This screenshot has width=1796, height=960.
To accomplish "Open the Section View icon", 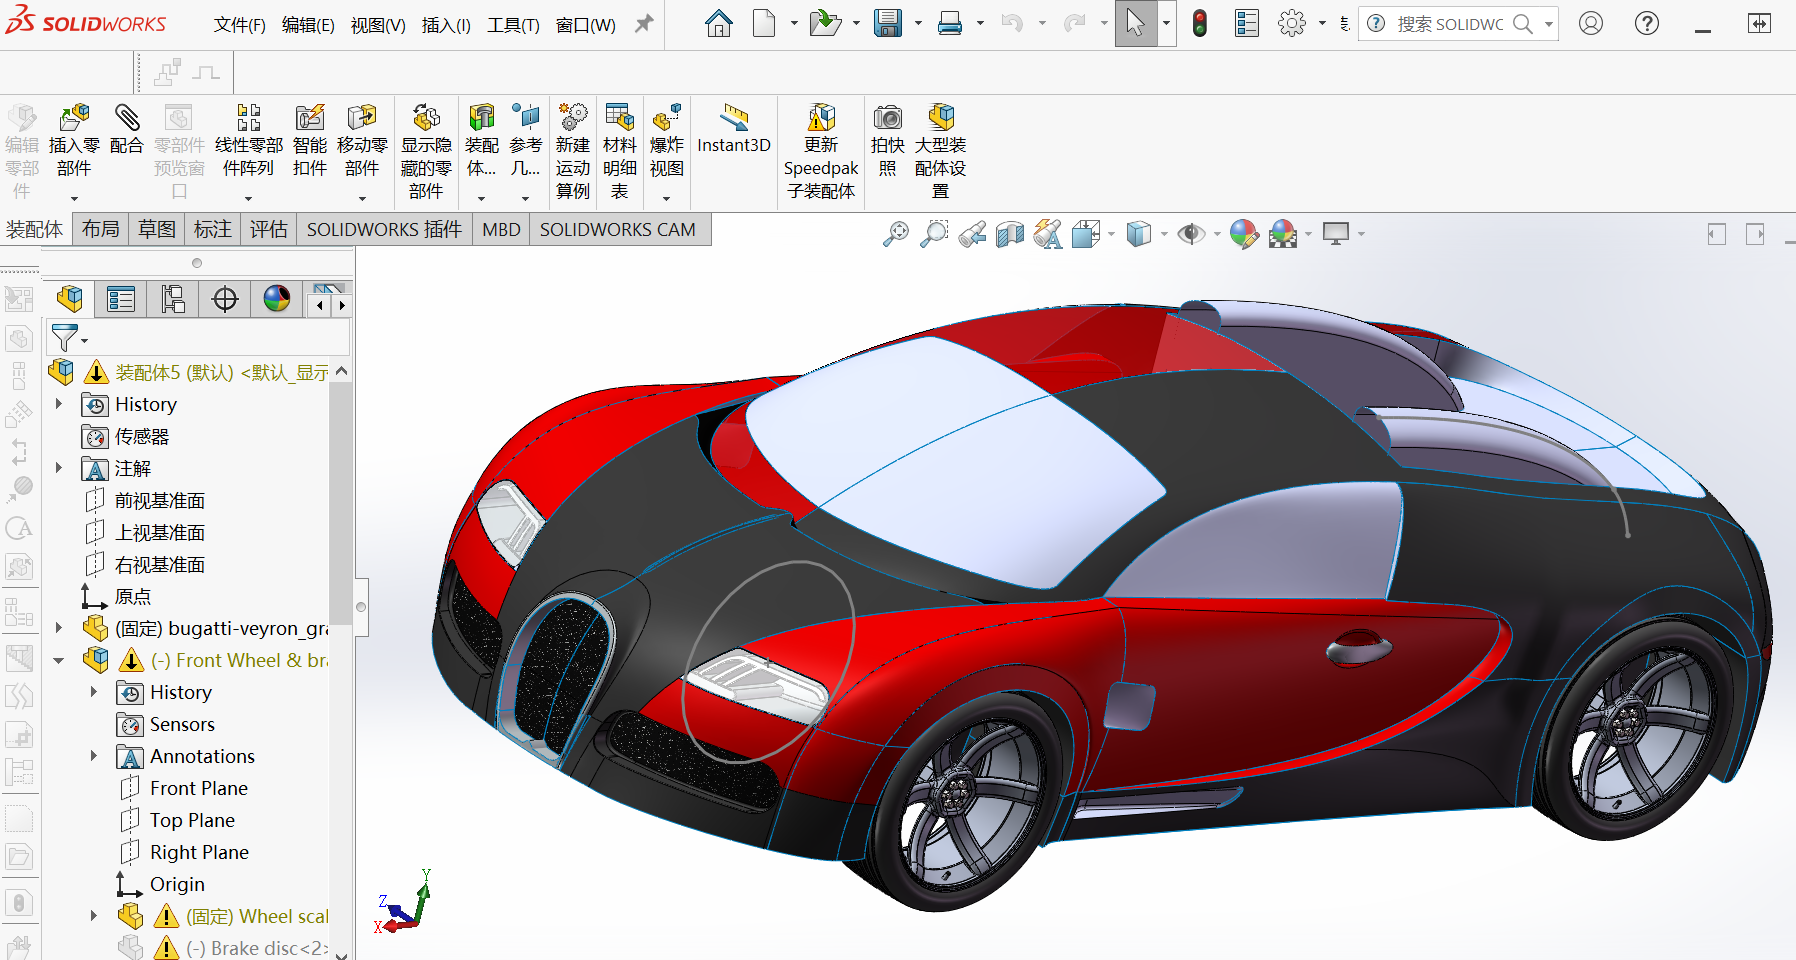I will tap(1010, 234).
